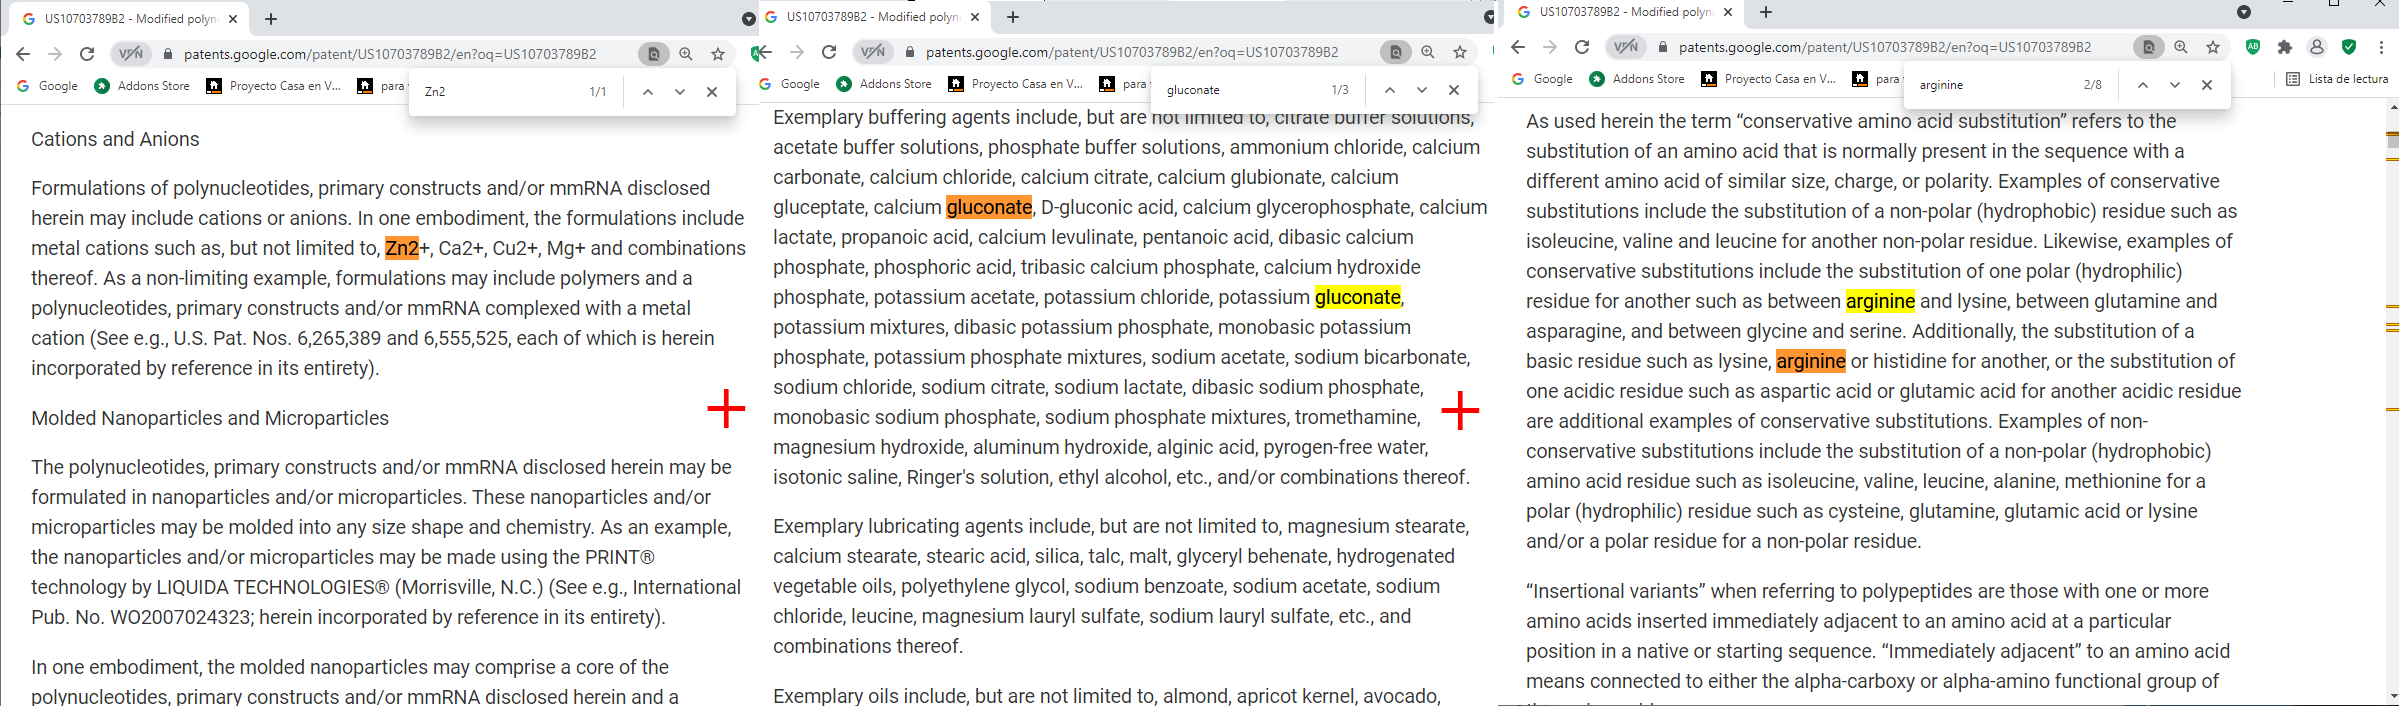
Task: Open Chrome's three-dot menu
Action: (2381, 47)
